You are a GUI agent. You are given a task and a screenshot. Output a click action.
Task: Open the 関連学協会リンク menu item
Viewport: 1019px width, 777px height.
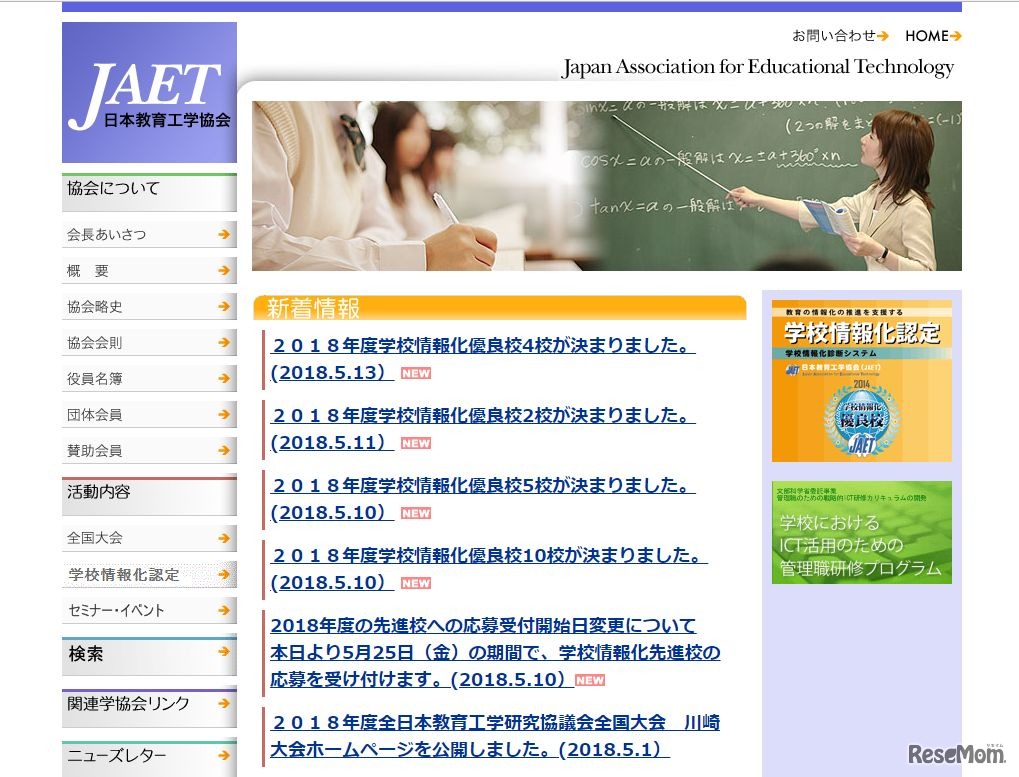(x=149, y=707)
